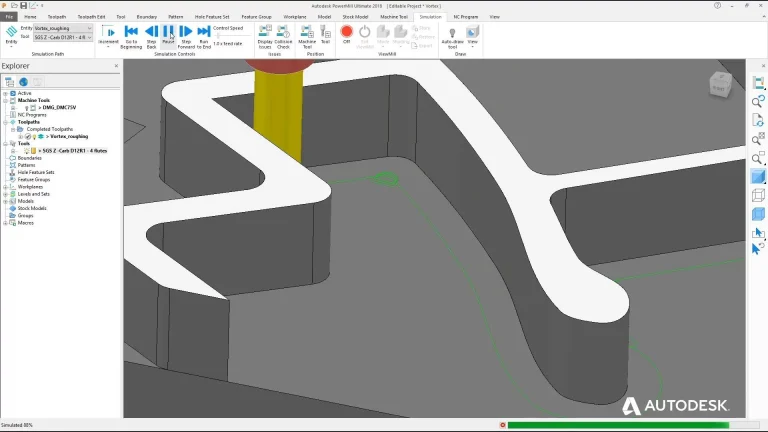This screenshot has height=432, width=768.
Task: Toggle the SGS Z-Carb tool lightbulb
Action: (x=27, y=151)
